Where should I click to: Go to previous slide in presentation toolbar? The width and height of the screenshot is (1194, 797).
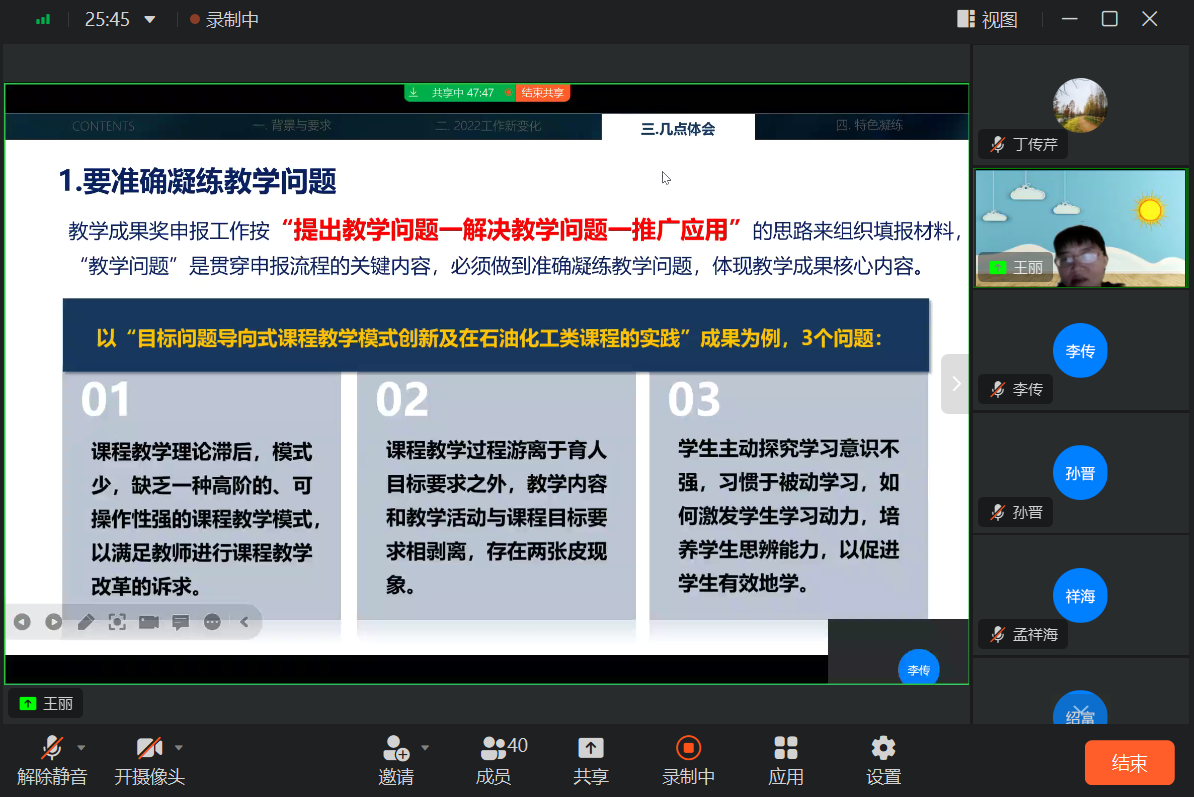(x=22, y=622)
